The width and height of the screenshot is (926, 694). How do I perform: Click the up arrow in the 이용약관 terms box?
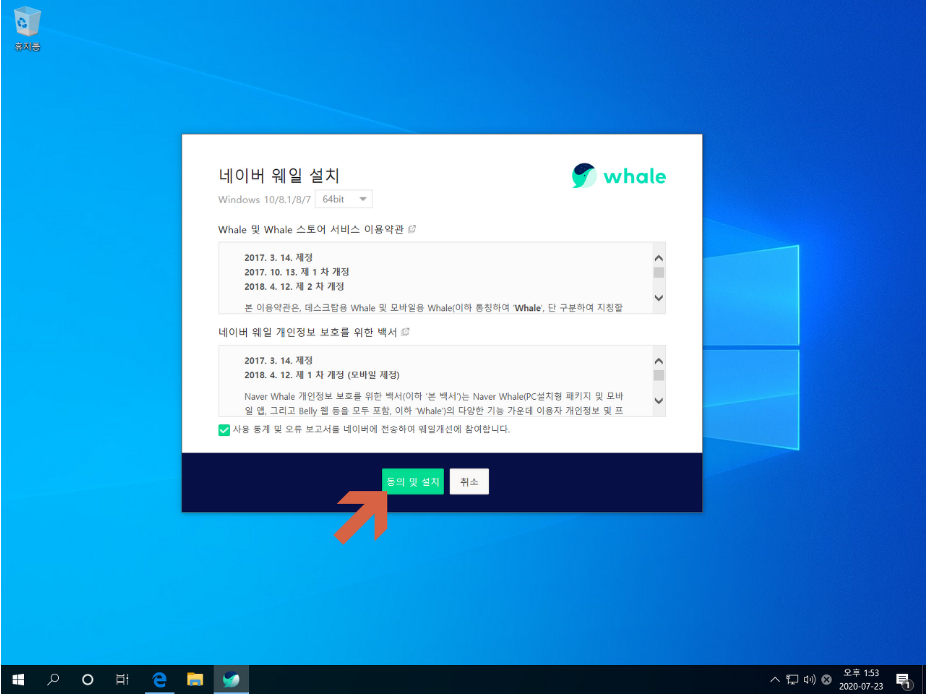658,258
